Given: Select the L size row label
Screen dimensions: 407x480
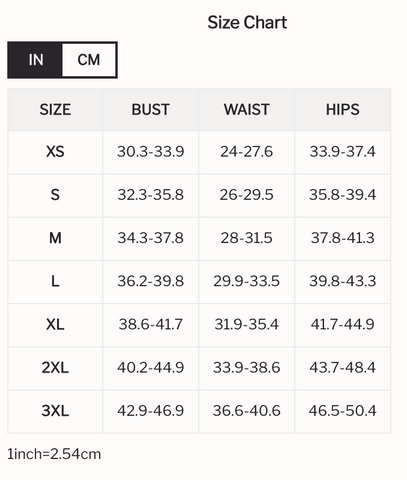Looking at the screenshot, I should [55, 281].
